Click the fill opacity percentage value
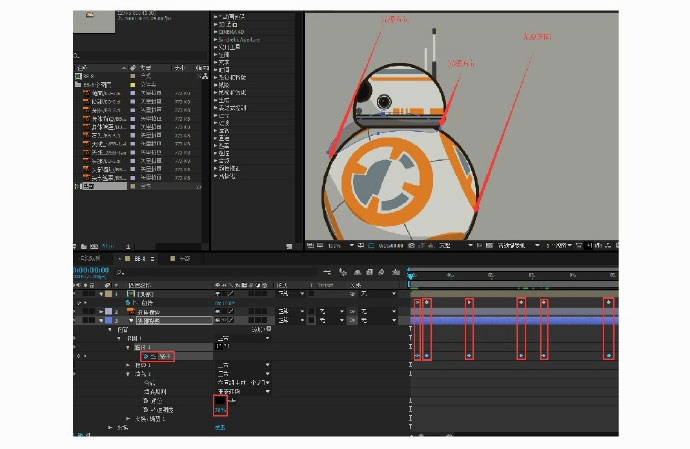 tap(220, 410)
